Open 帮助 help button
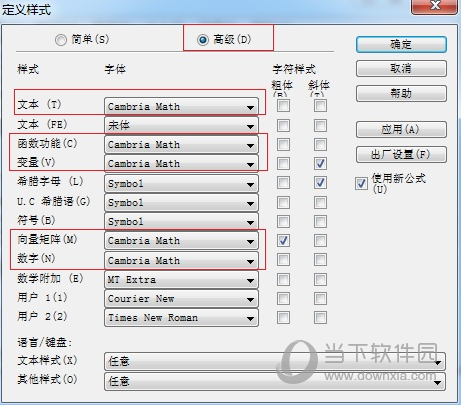This screenshot has height=405, width=461. [401, 93]
